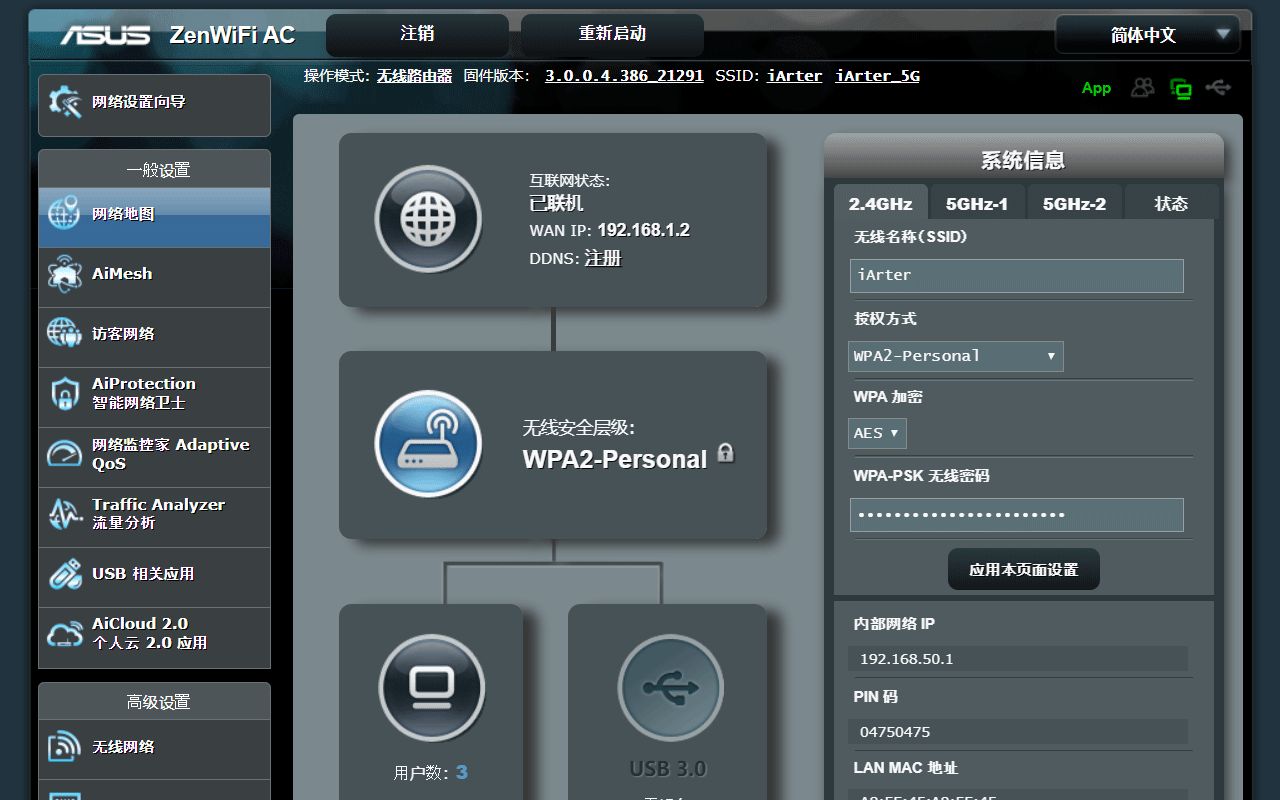Click the WPA2-Personal security level text
Viewport: 1280px width, 800px height.
pyautogui.click(x=615, y=459)
